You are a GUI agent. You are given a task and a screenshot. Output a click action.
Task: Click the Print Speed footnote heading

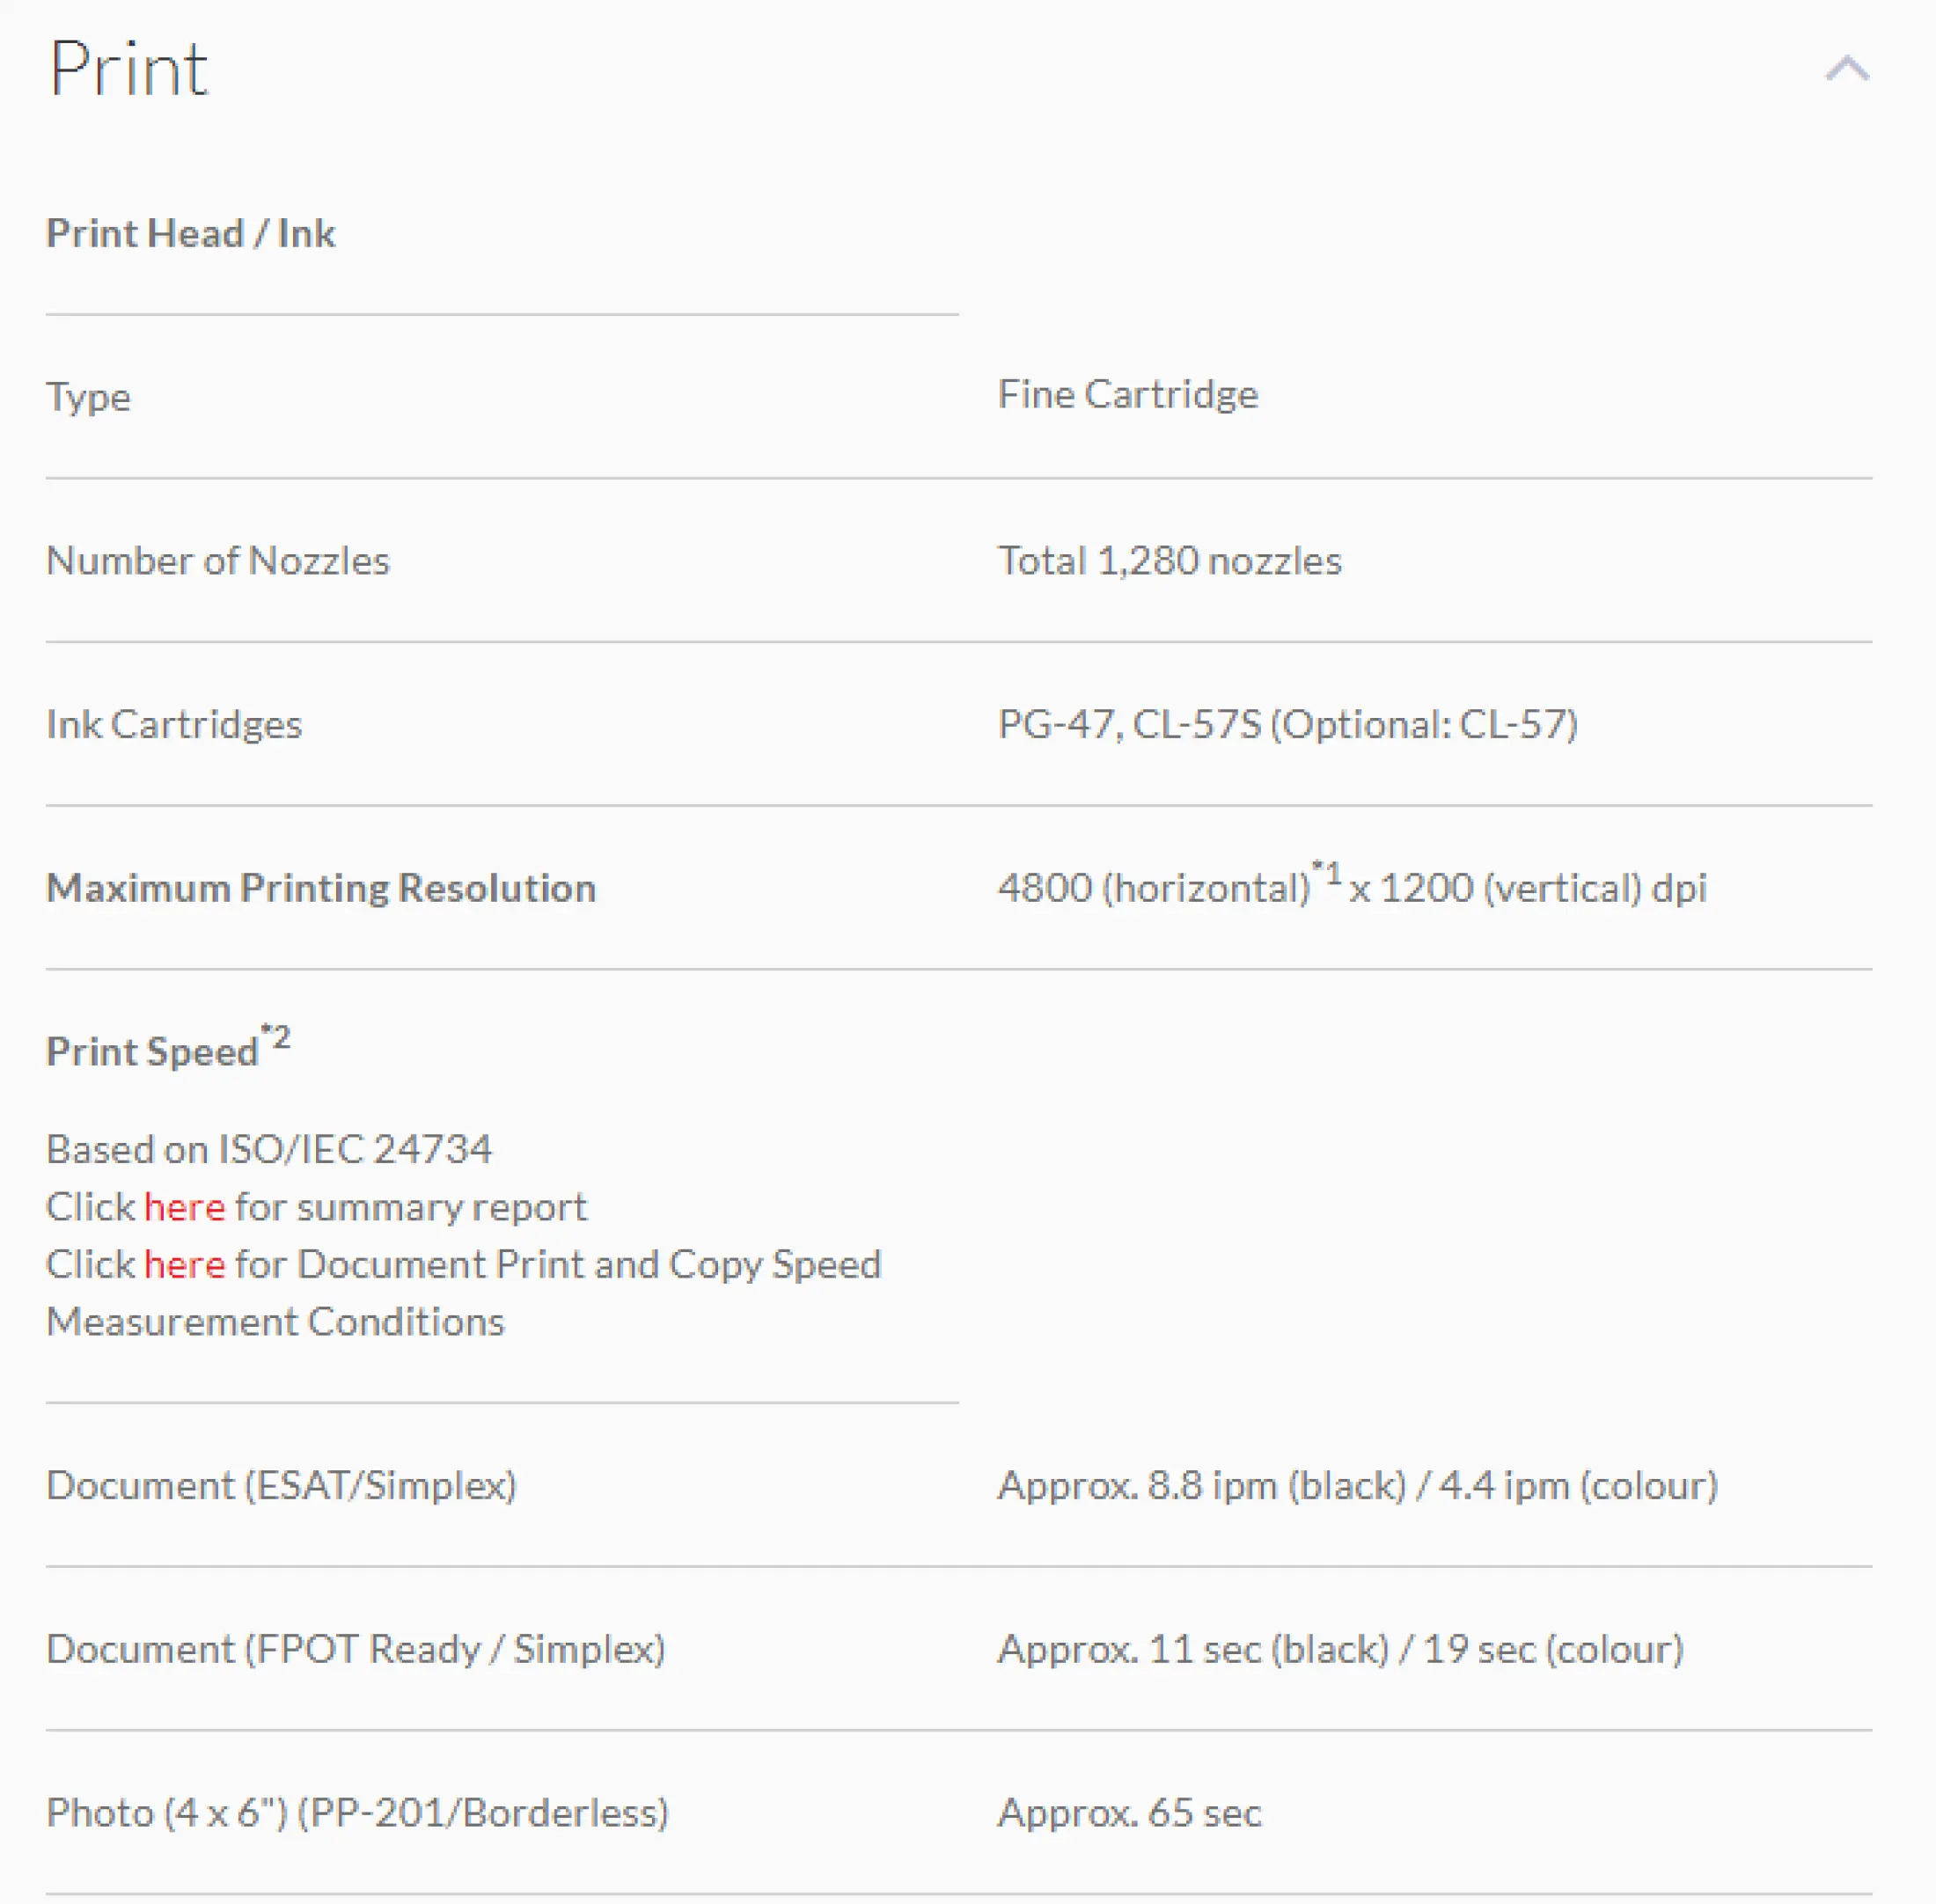pyautogui.click(x=168, y=1047)
